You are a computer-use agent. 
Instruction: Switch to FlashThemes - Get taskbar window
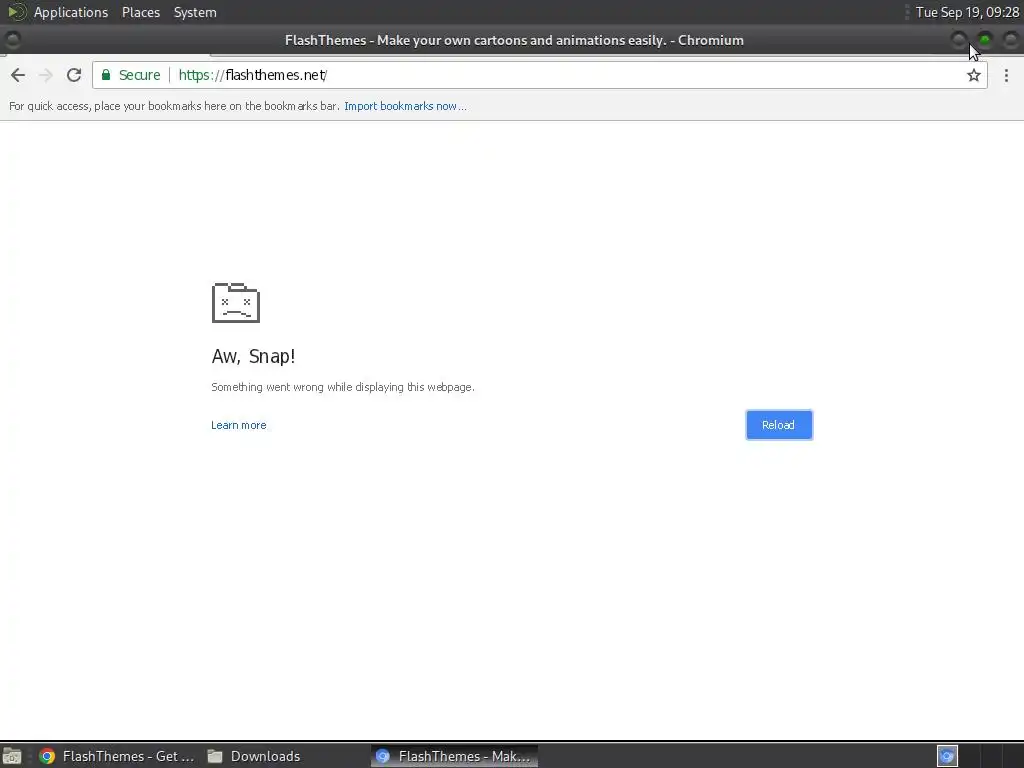(x=116, y=756)
